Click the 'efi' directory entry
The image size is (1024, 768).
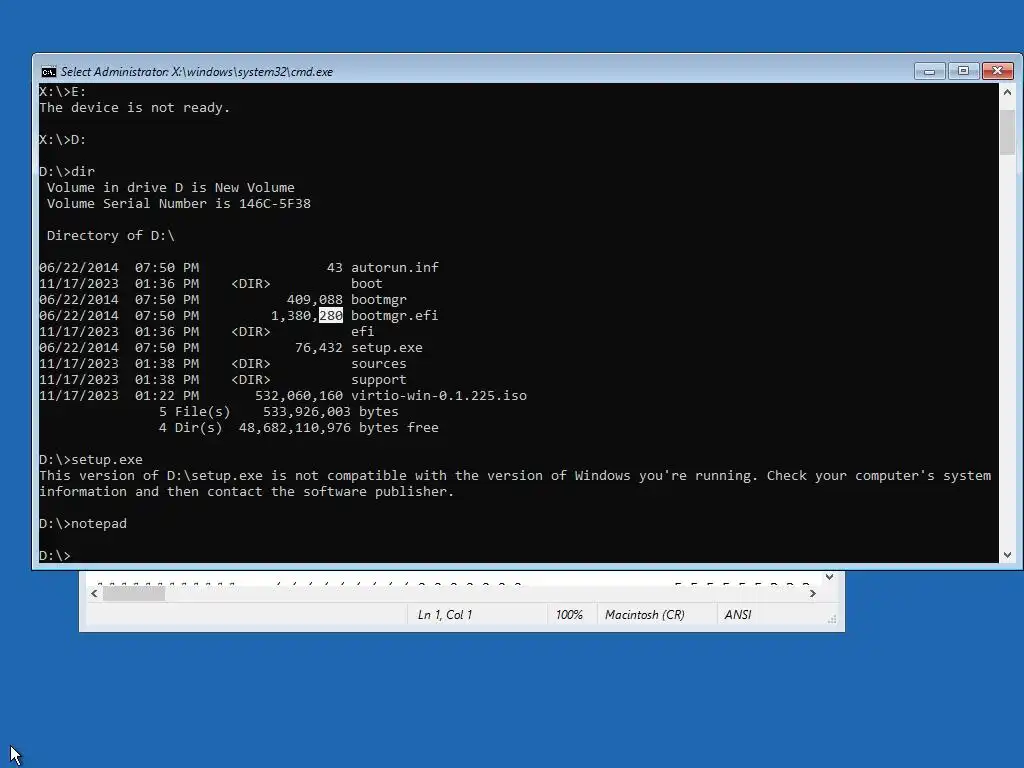[362, 332]
